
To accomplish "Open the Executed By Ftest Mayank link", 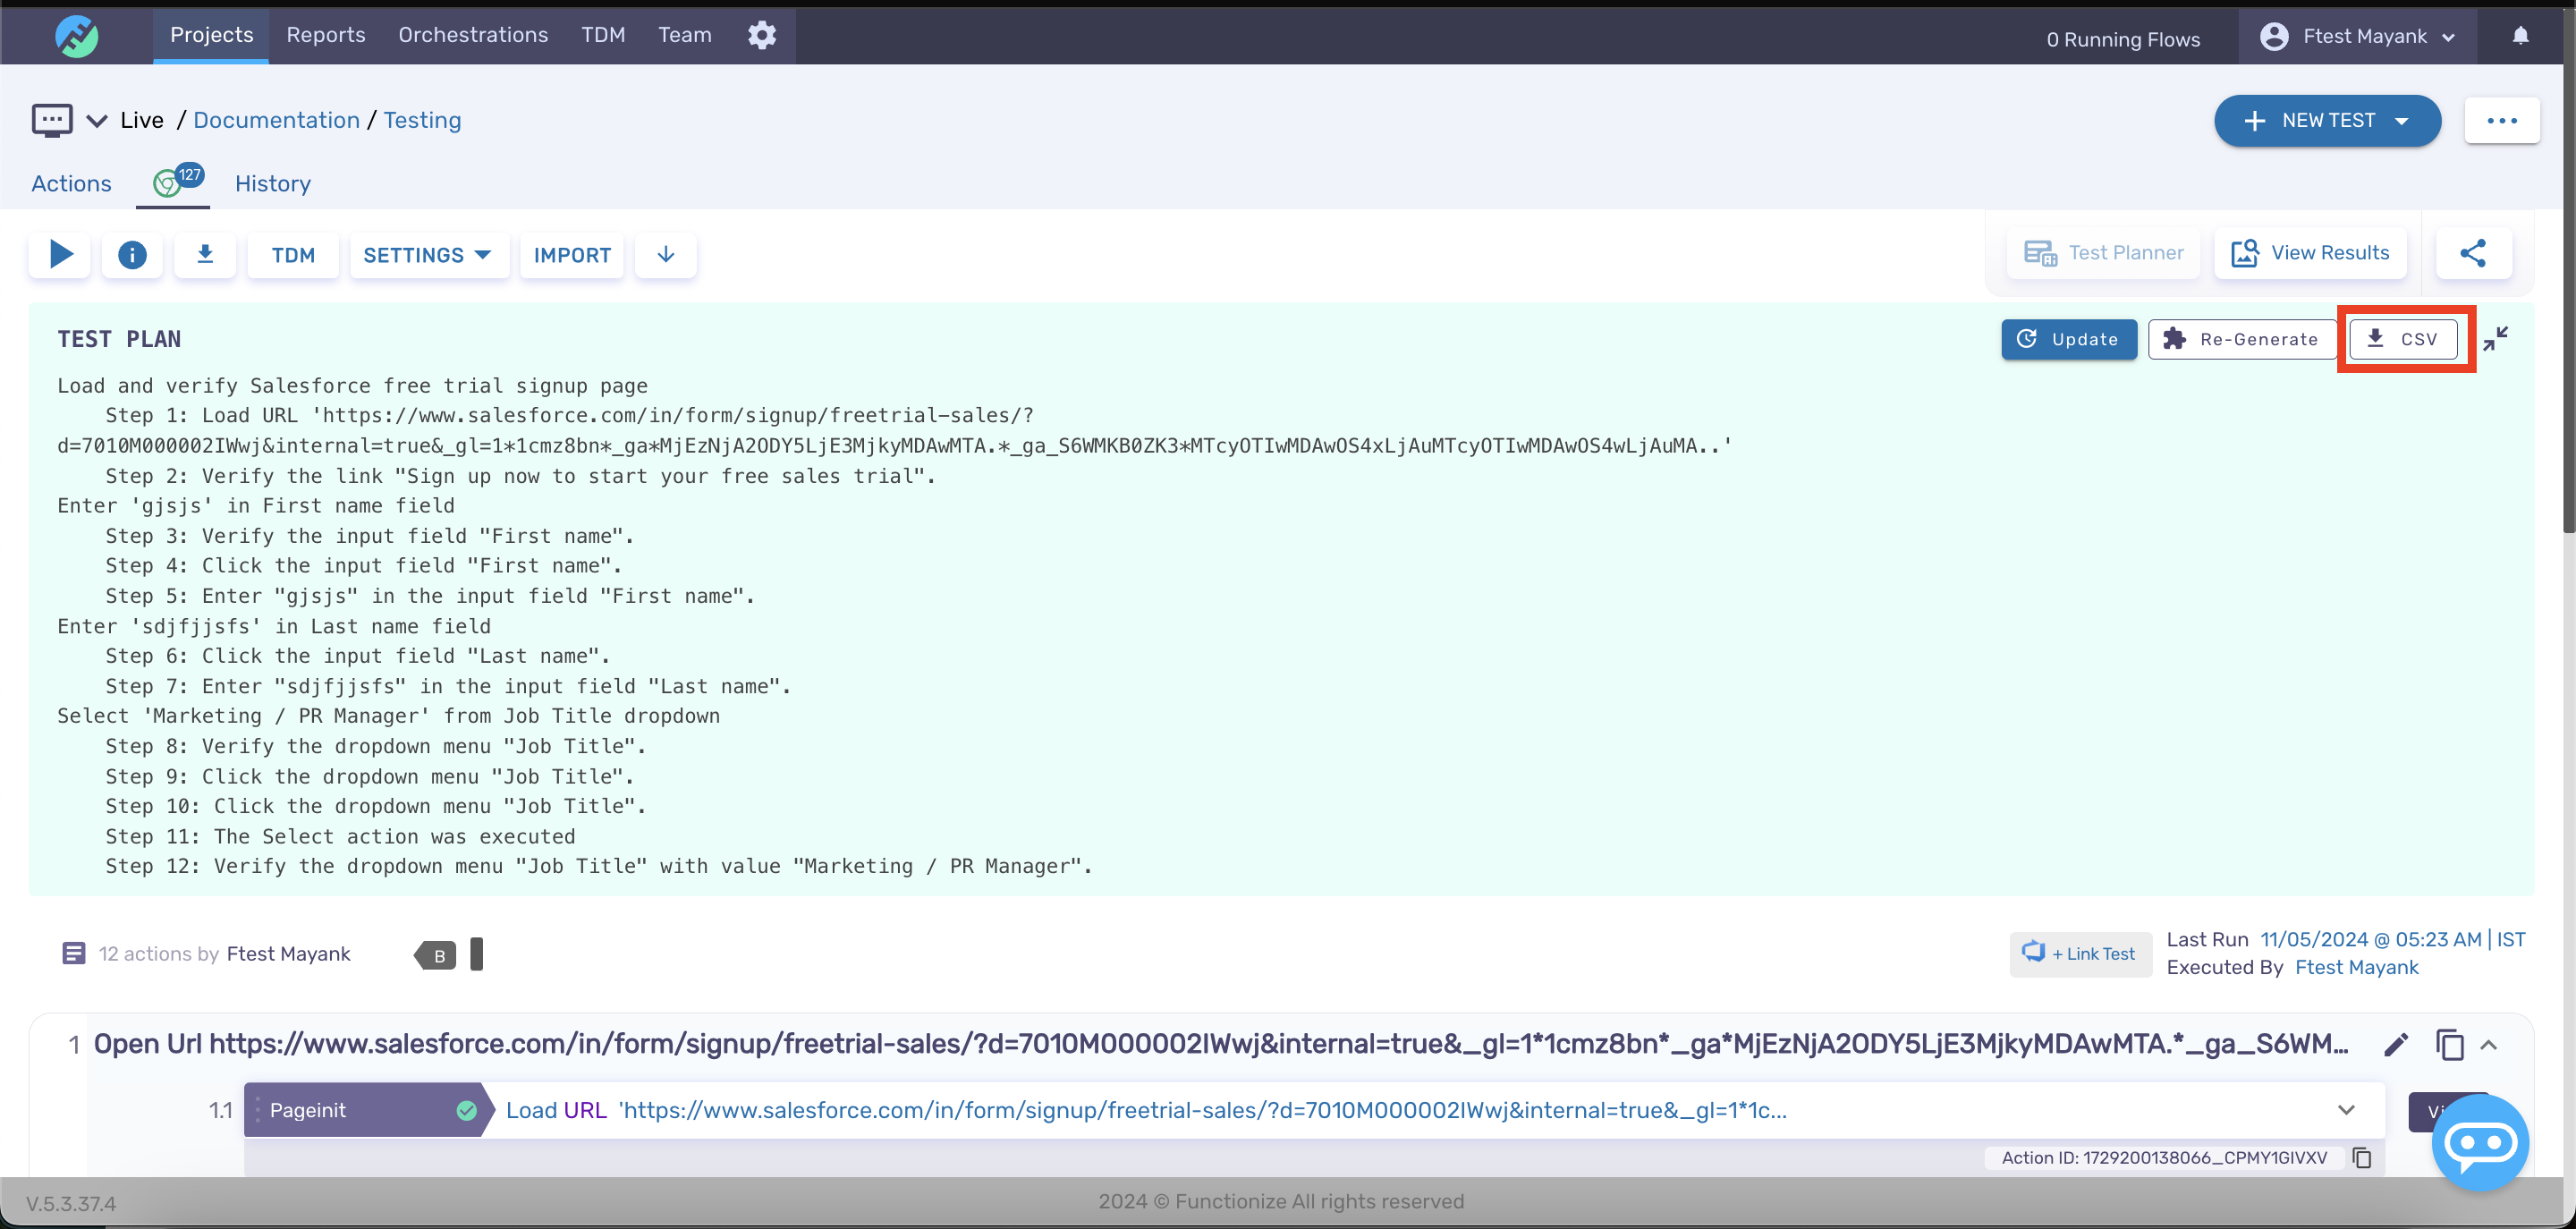I will [2356, 968].
